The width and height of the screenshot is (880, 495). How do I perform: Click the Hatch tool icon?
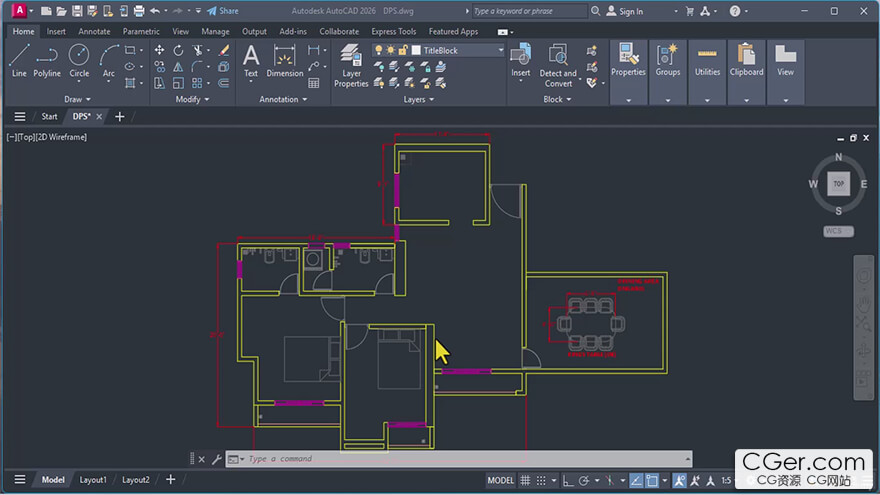[130, 83]
